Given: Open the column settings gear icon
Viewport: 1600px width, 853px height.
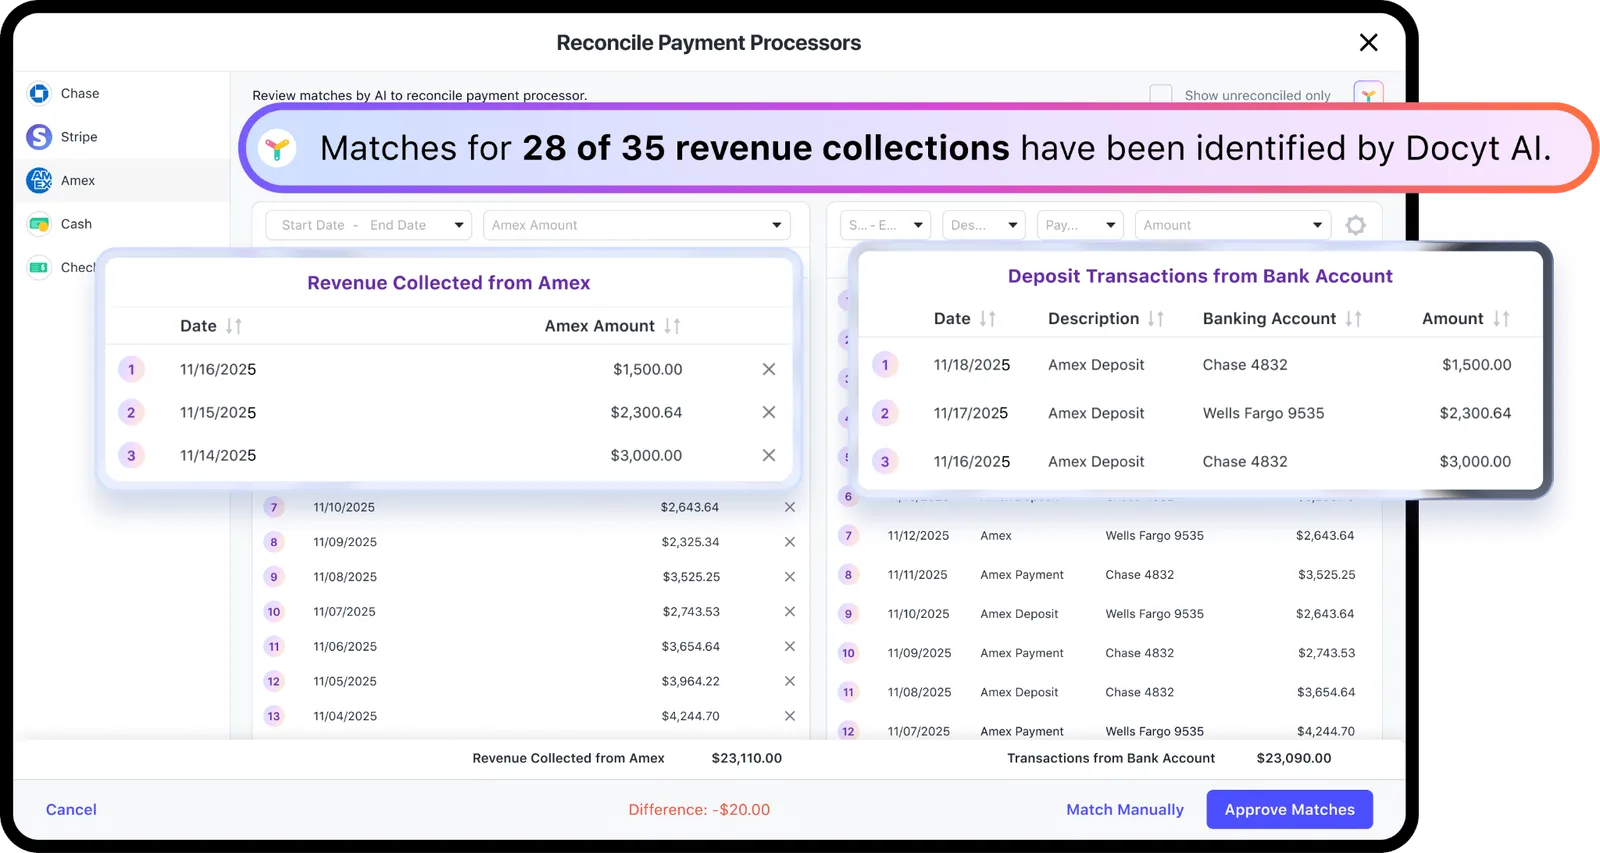Looking at the screenshot, I should pyautogui.click(x=1356, y=225).
